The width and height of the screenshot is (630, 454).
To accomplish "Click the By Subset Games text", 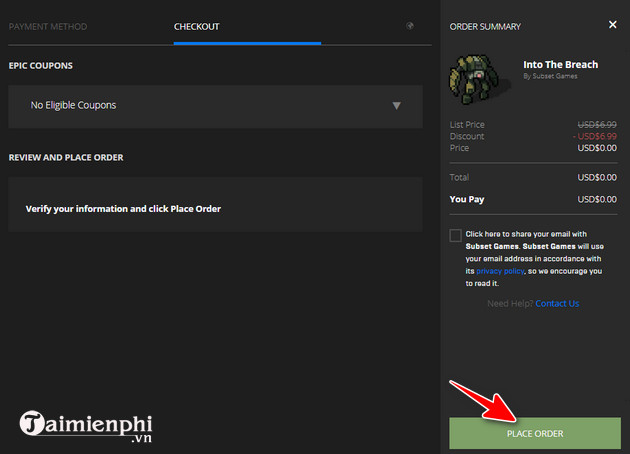I will (x=550, y=76).
